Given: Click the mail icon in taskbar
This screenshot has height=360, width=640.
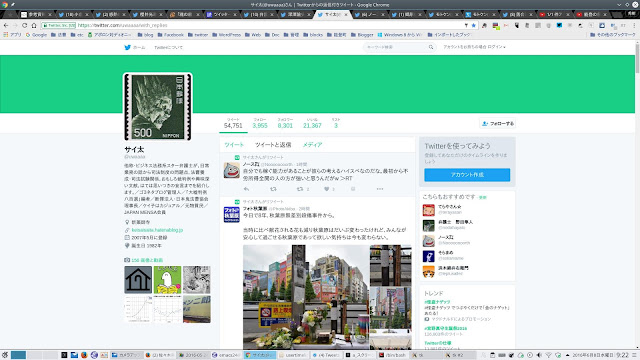Looking at the screenshot, I should (74, 355).
